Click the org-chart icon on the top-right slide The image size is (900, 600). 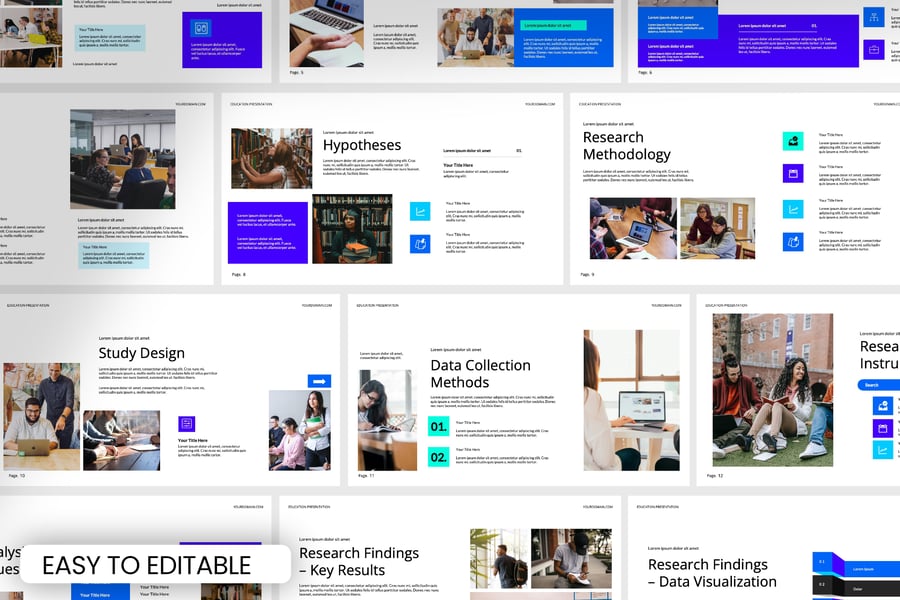click(873, 17)
